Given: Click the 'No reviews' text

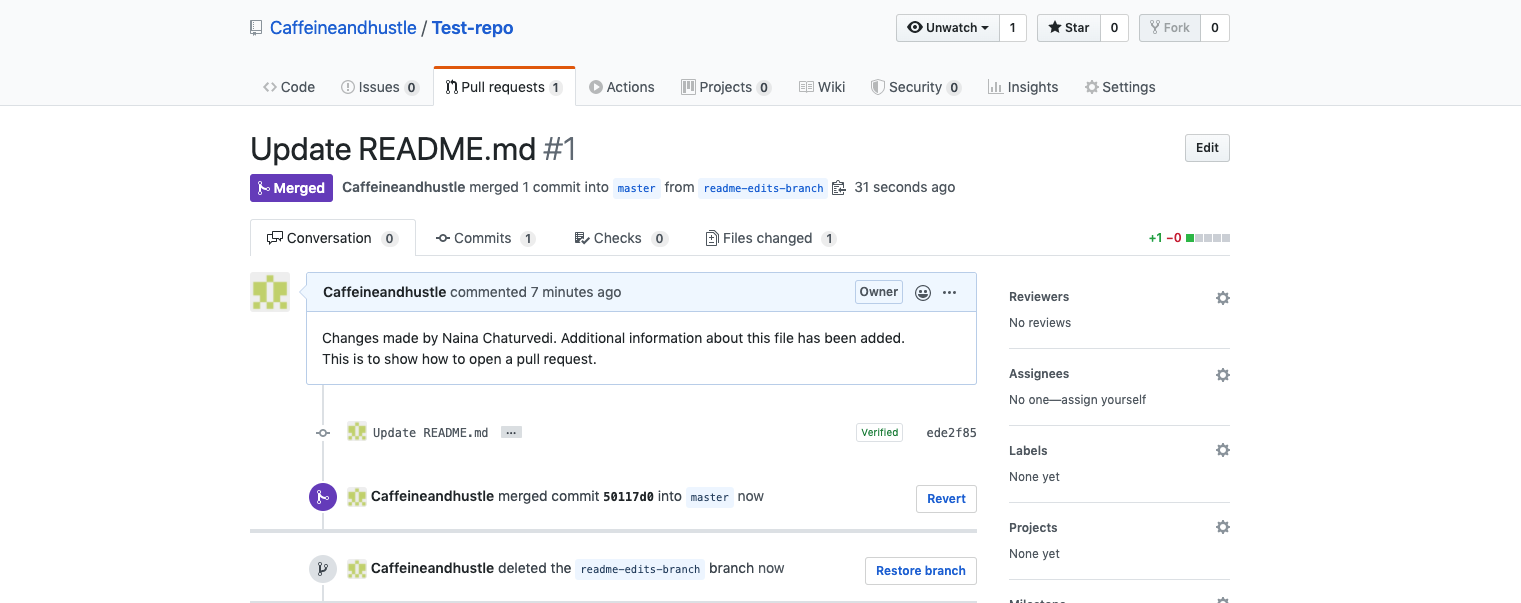Looking at the screenshot, I should coord(1040,323).
